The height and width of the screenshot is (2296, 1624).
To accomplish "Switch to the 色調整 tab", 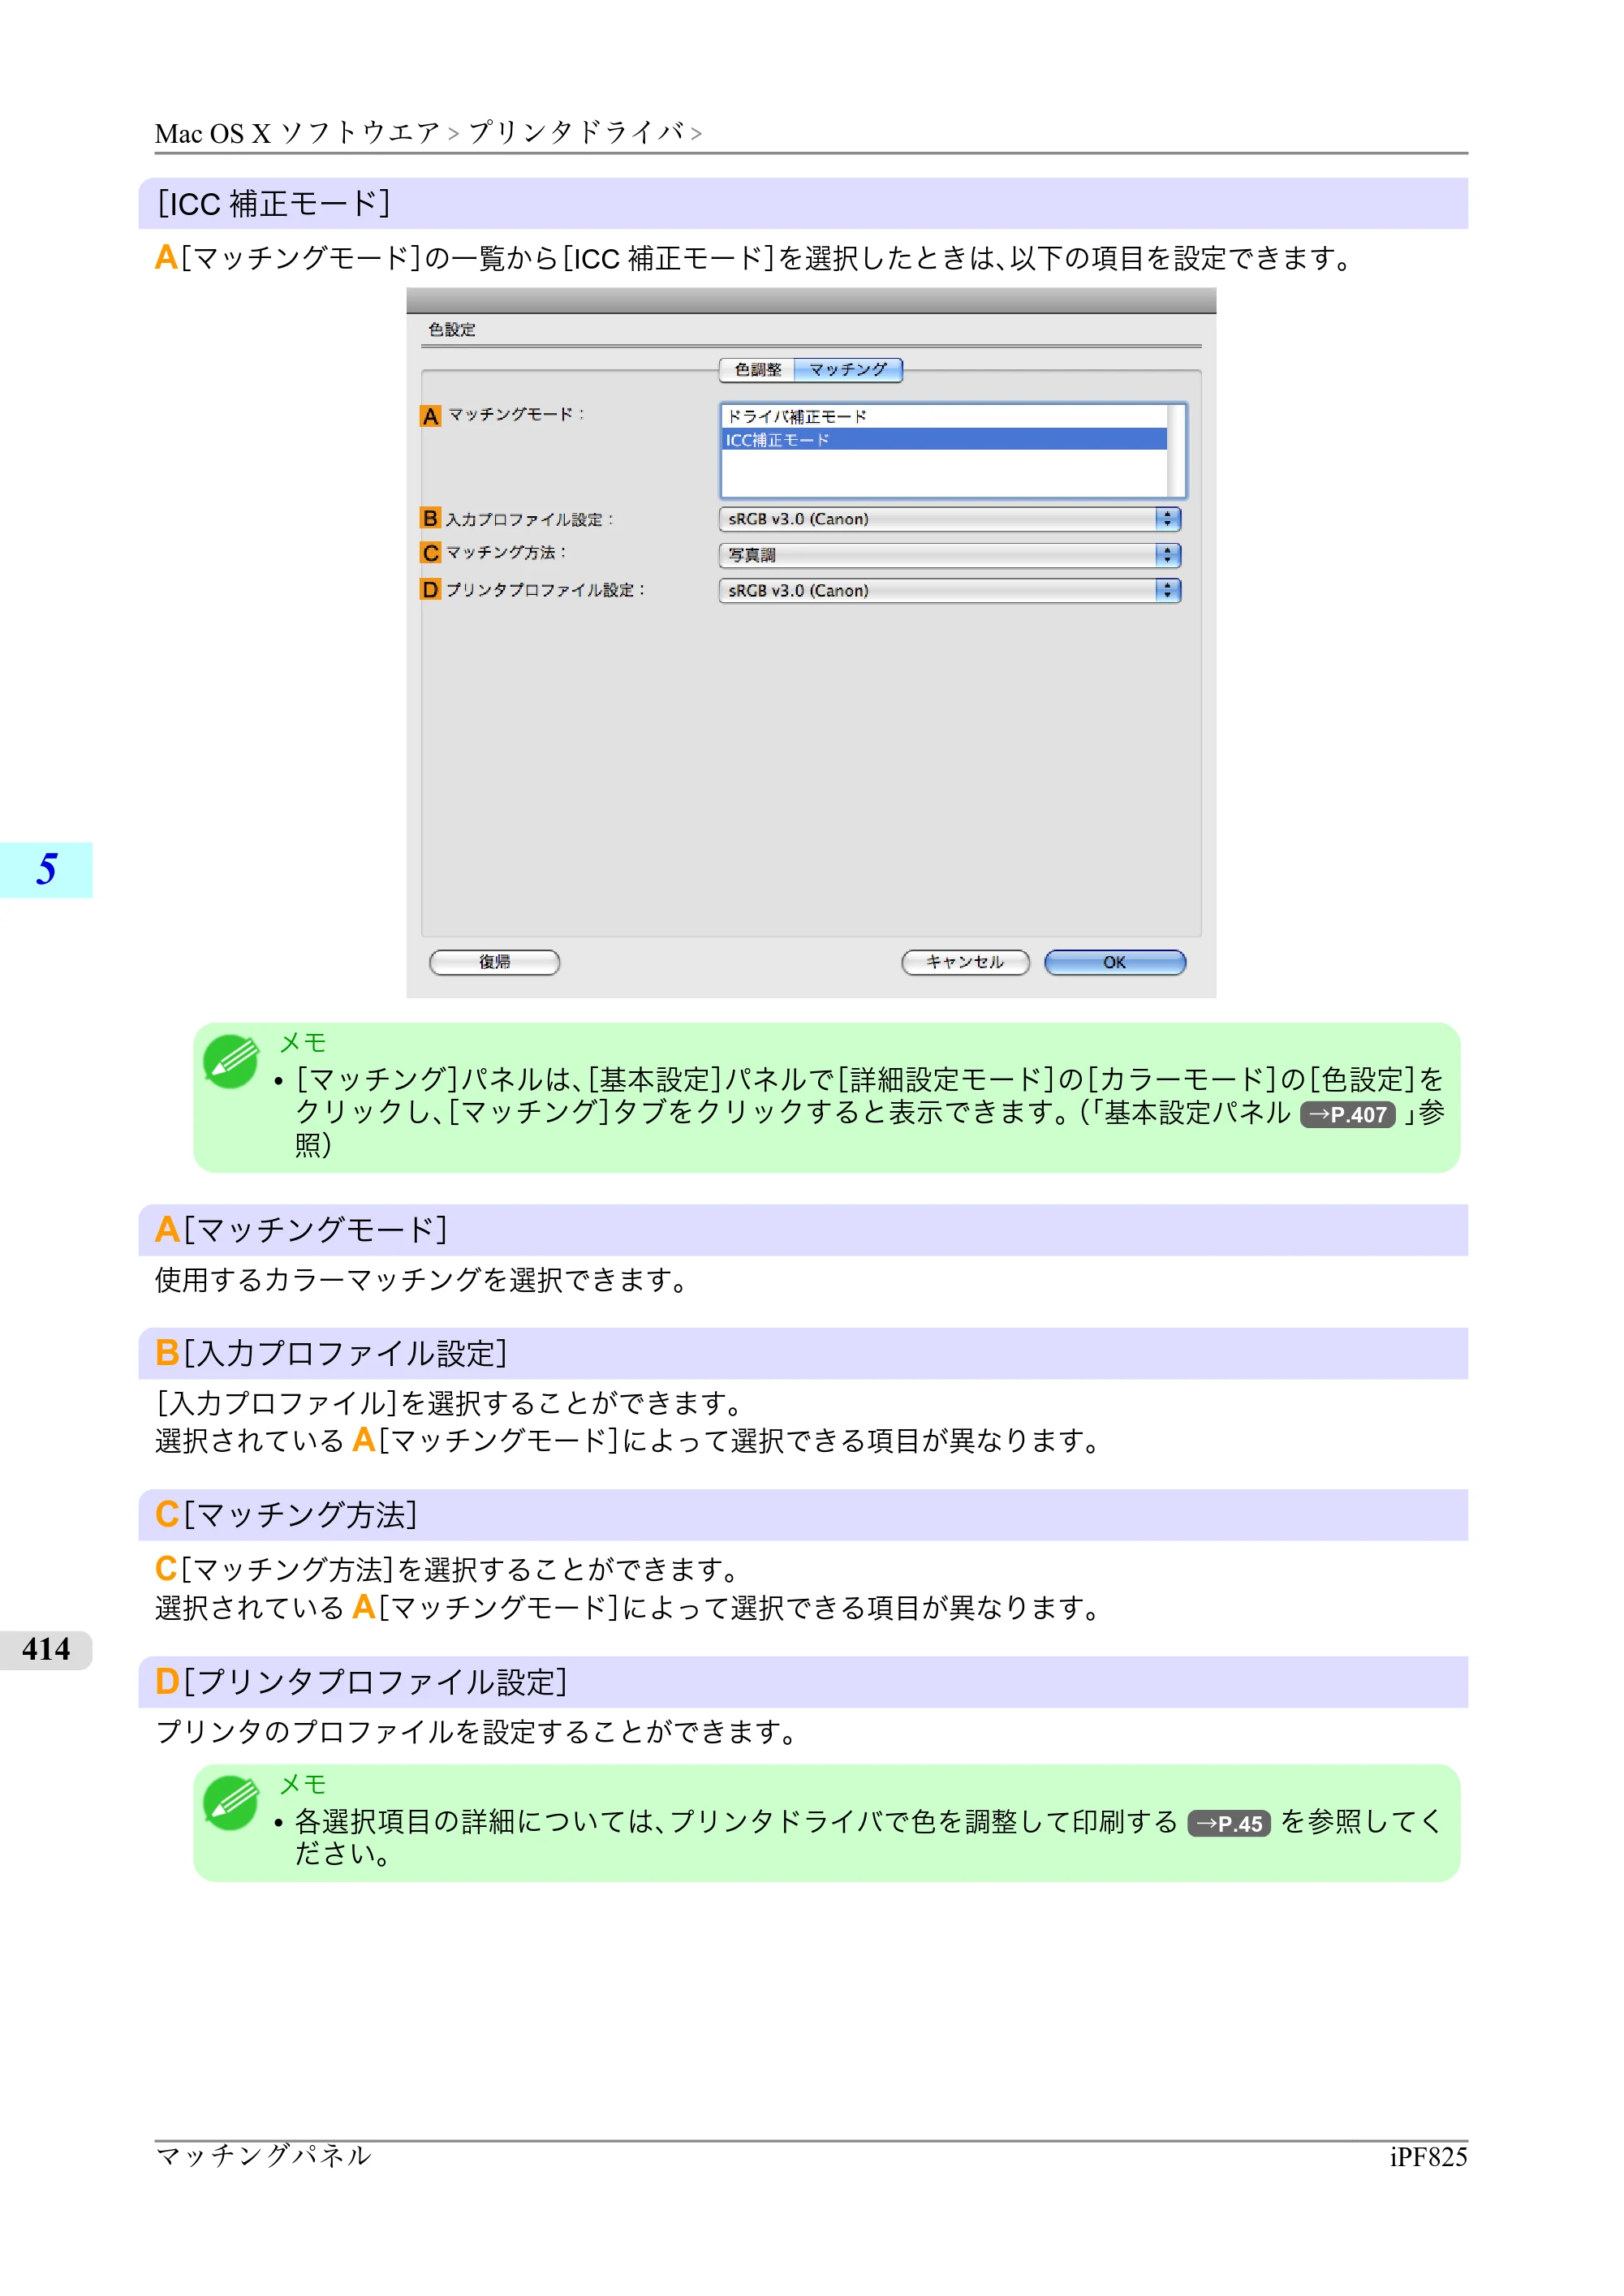I will coord(757,370).
